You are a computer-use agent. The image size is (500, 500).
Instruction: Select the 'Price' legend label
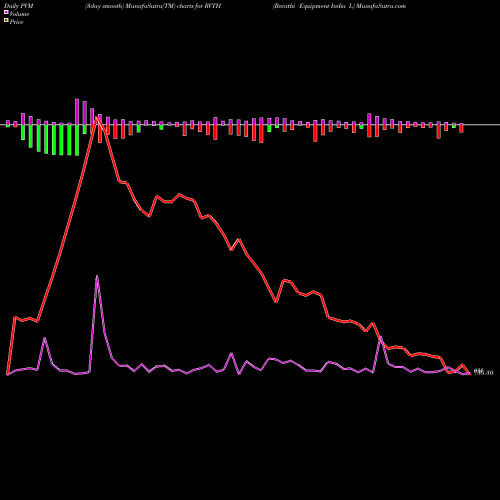click(x=16, y=22)
